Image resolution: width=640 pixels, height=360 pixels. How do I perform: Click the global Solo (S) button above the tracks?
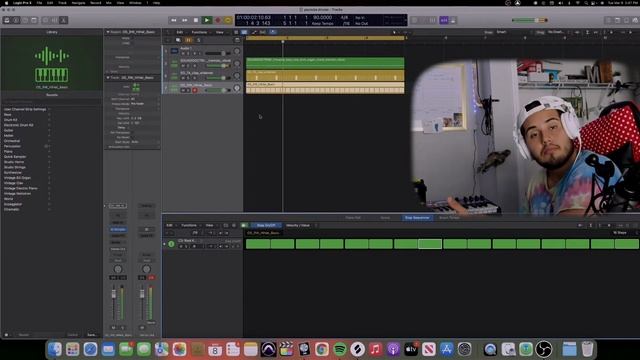click(199, 40)
